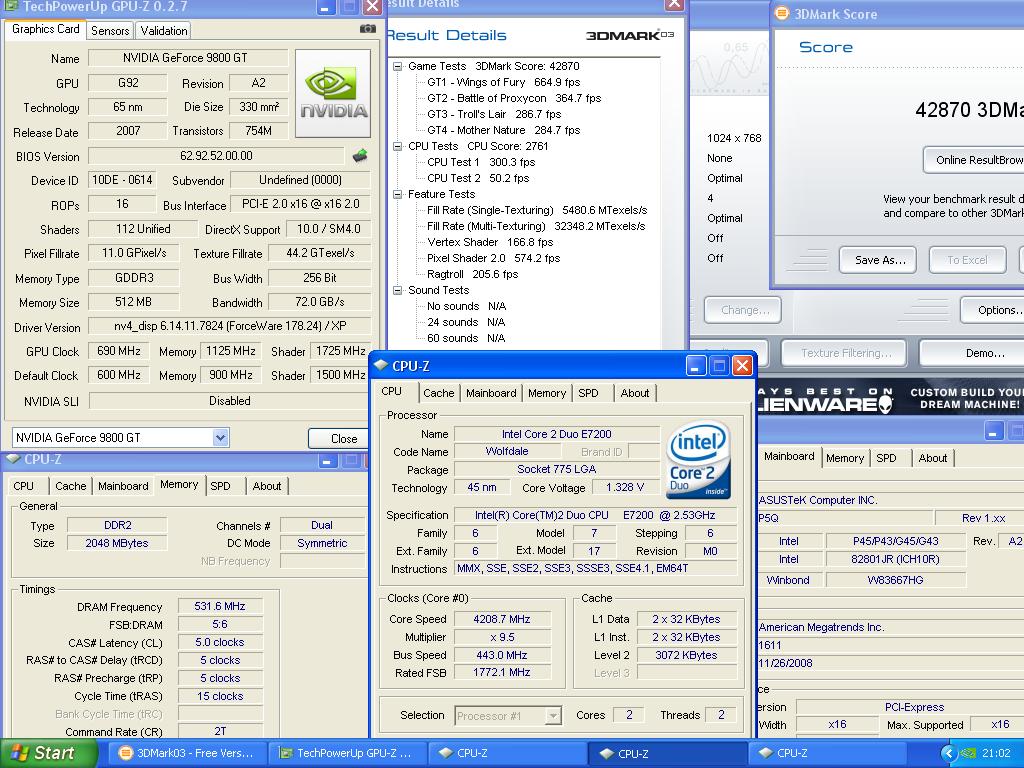Click the W83667HG sensor field in CPU-Z
This screenshot has width=1024, height=768.
pos(895,580)
